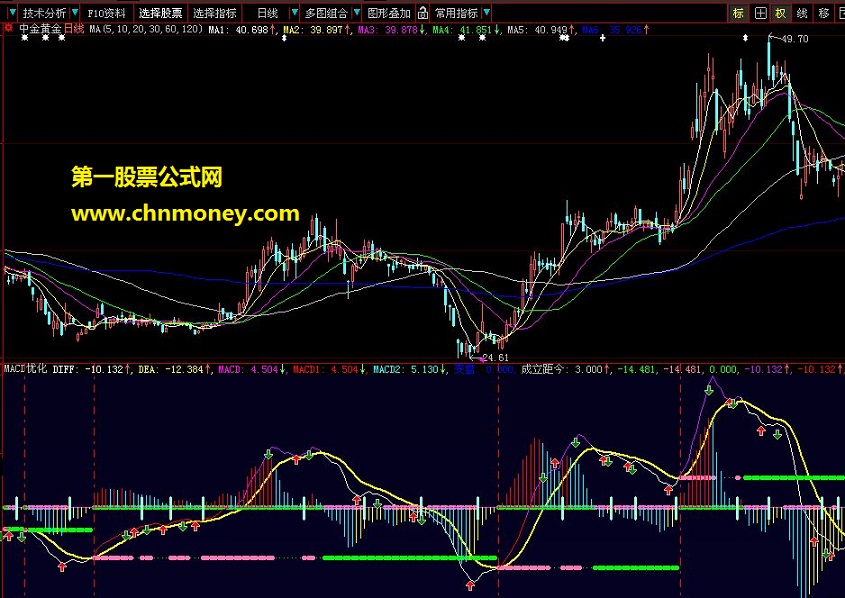
Task: Click the info marker left of 49.70
Action: click(745, 38)
